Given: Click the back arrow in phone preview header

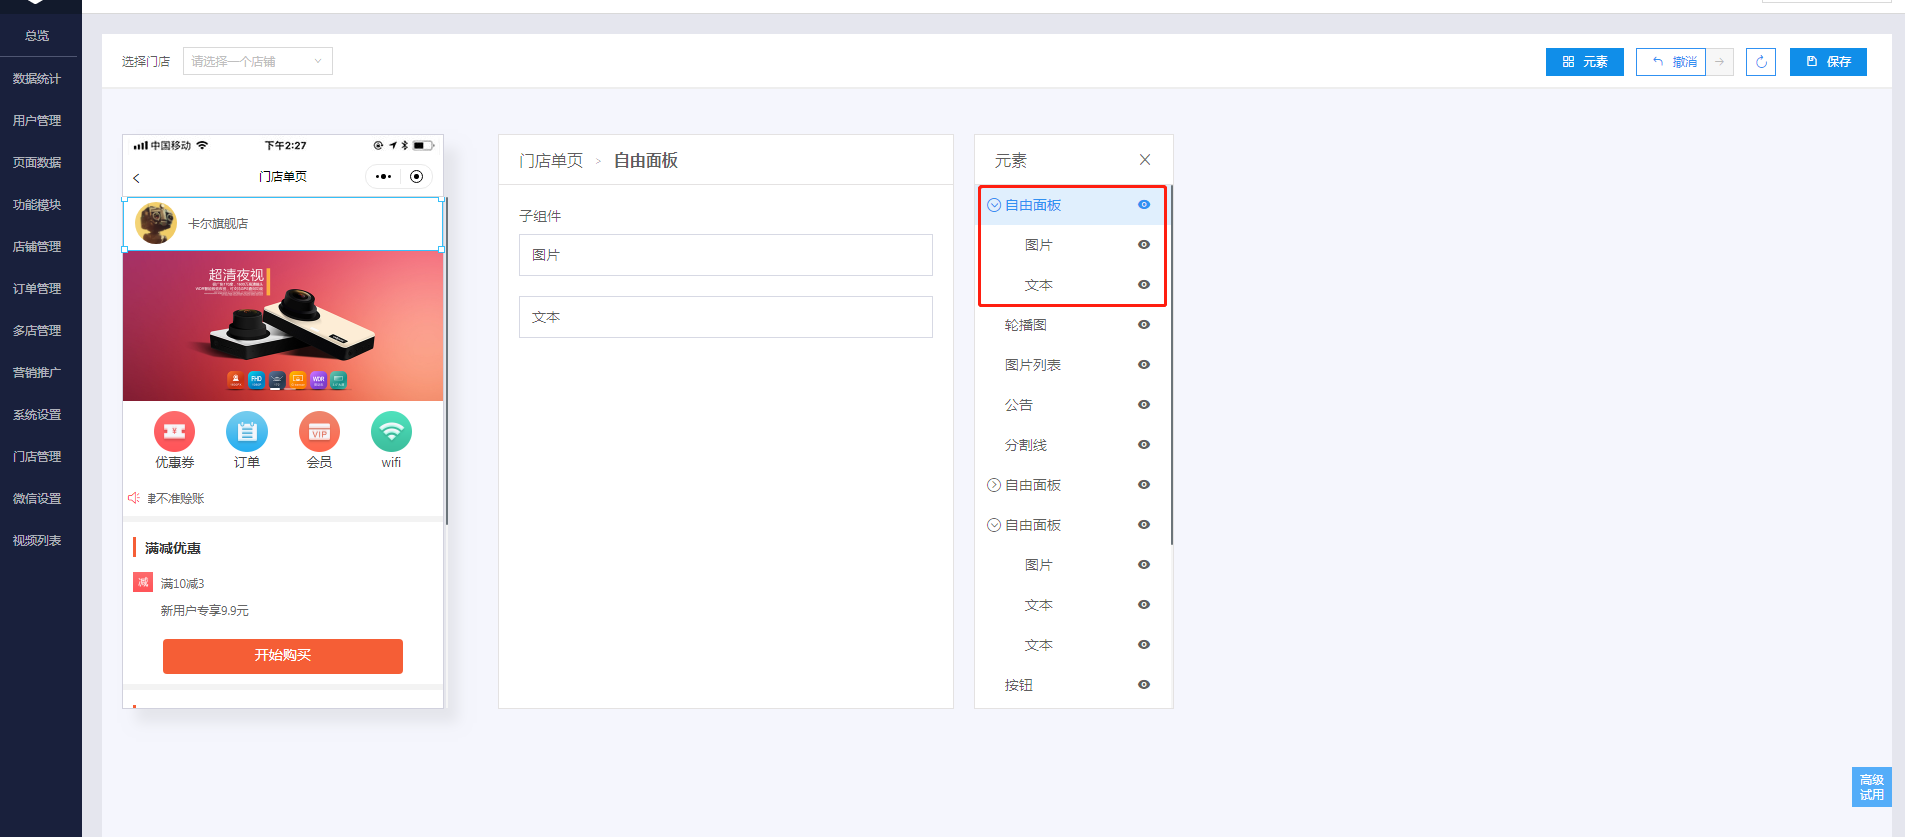Looking at the screenshot, I should click(137, 178).
